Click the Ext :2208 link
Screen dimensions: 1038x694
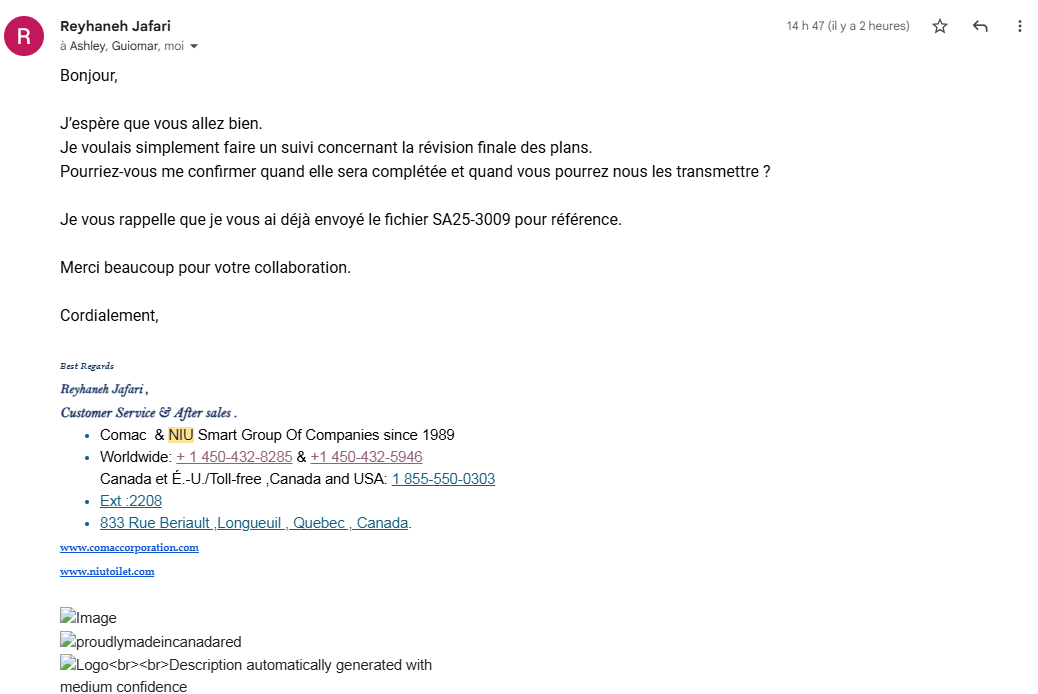(x=131, y=501)
